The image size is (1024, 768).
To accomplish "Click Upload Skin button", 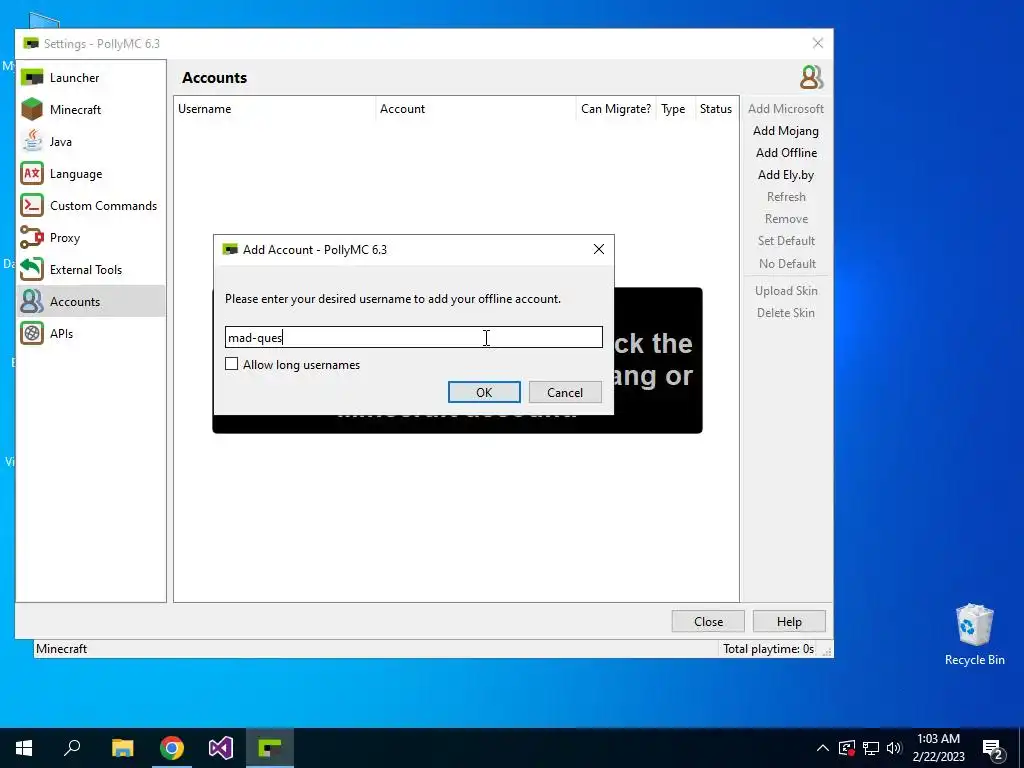I will pyautogui.click(x=786, y=291).
